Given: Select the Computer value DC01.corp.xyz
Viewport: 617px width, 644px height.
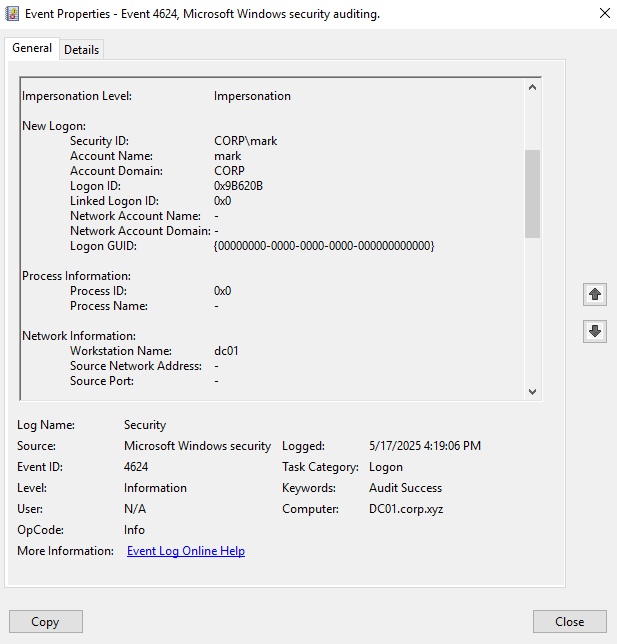Looking at the screenshot, I should (405, 509).
